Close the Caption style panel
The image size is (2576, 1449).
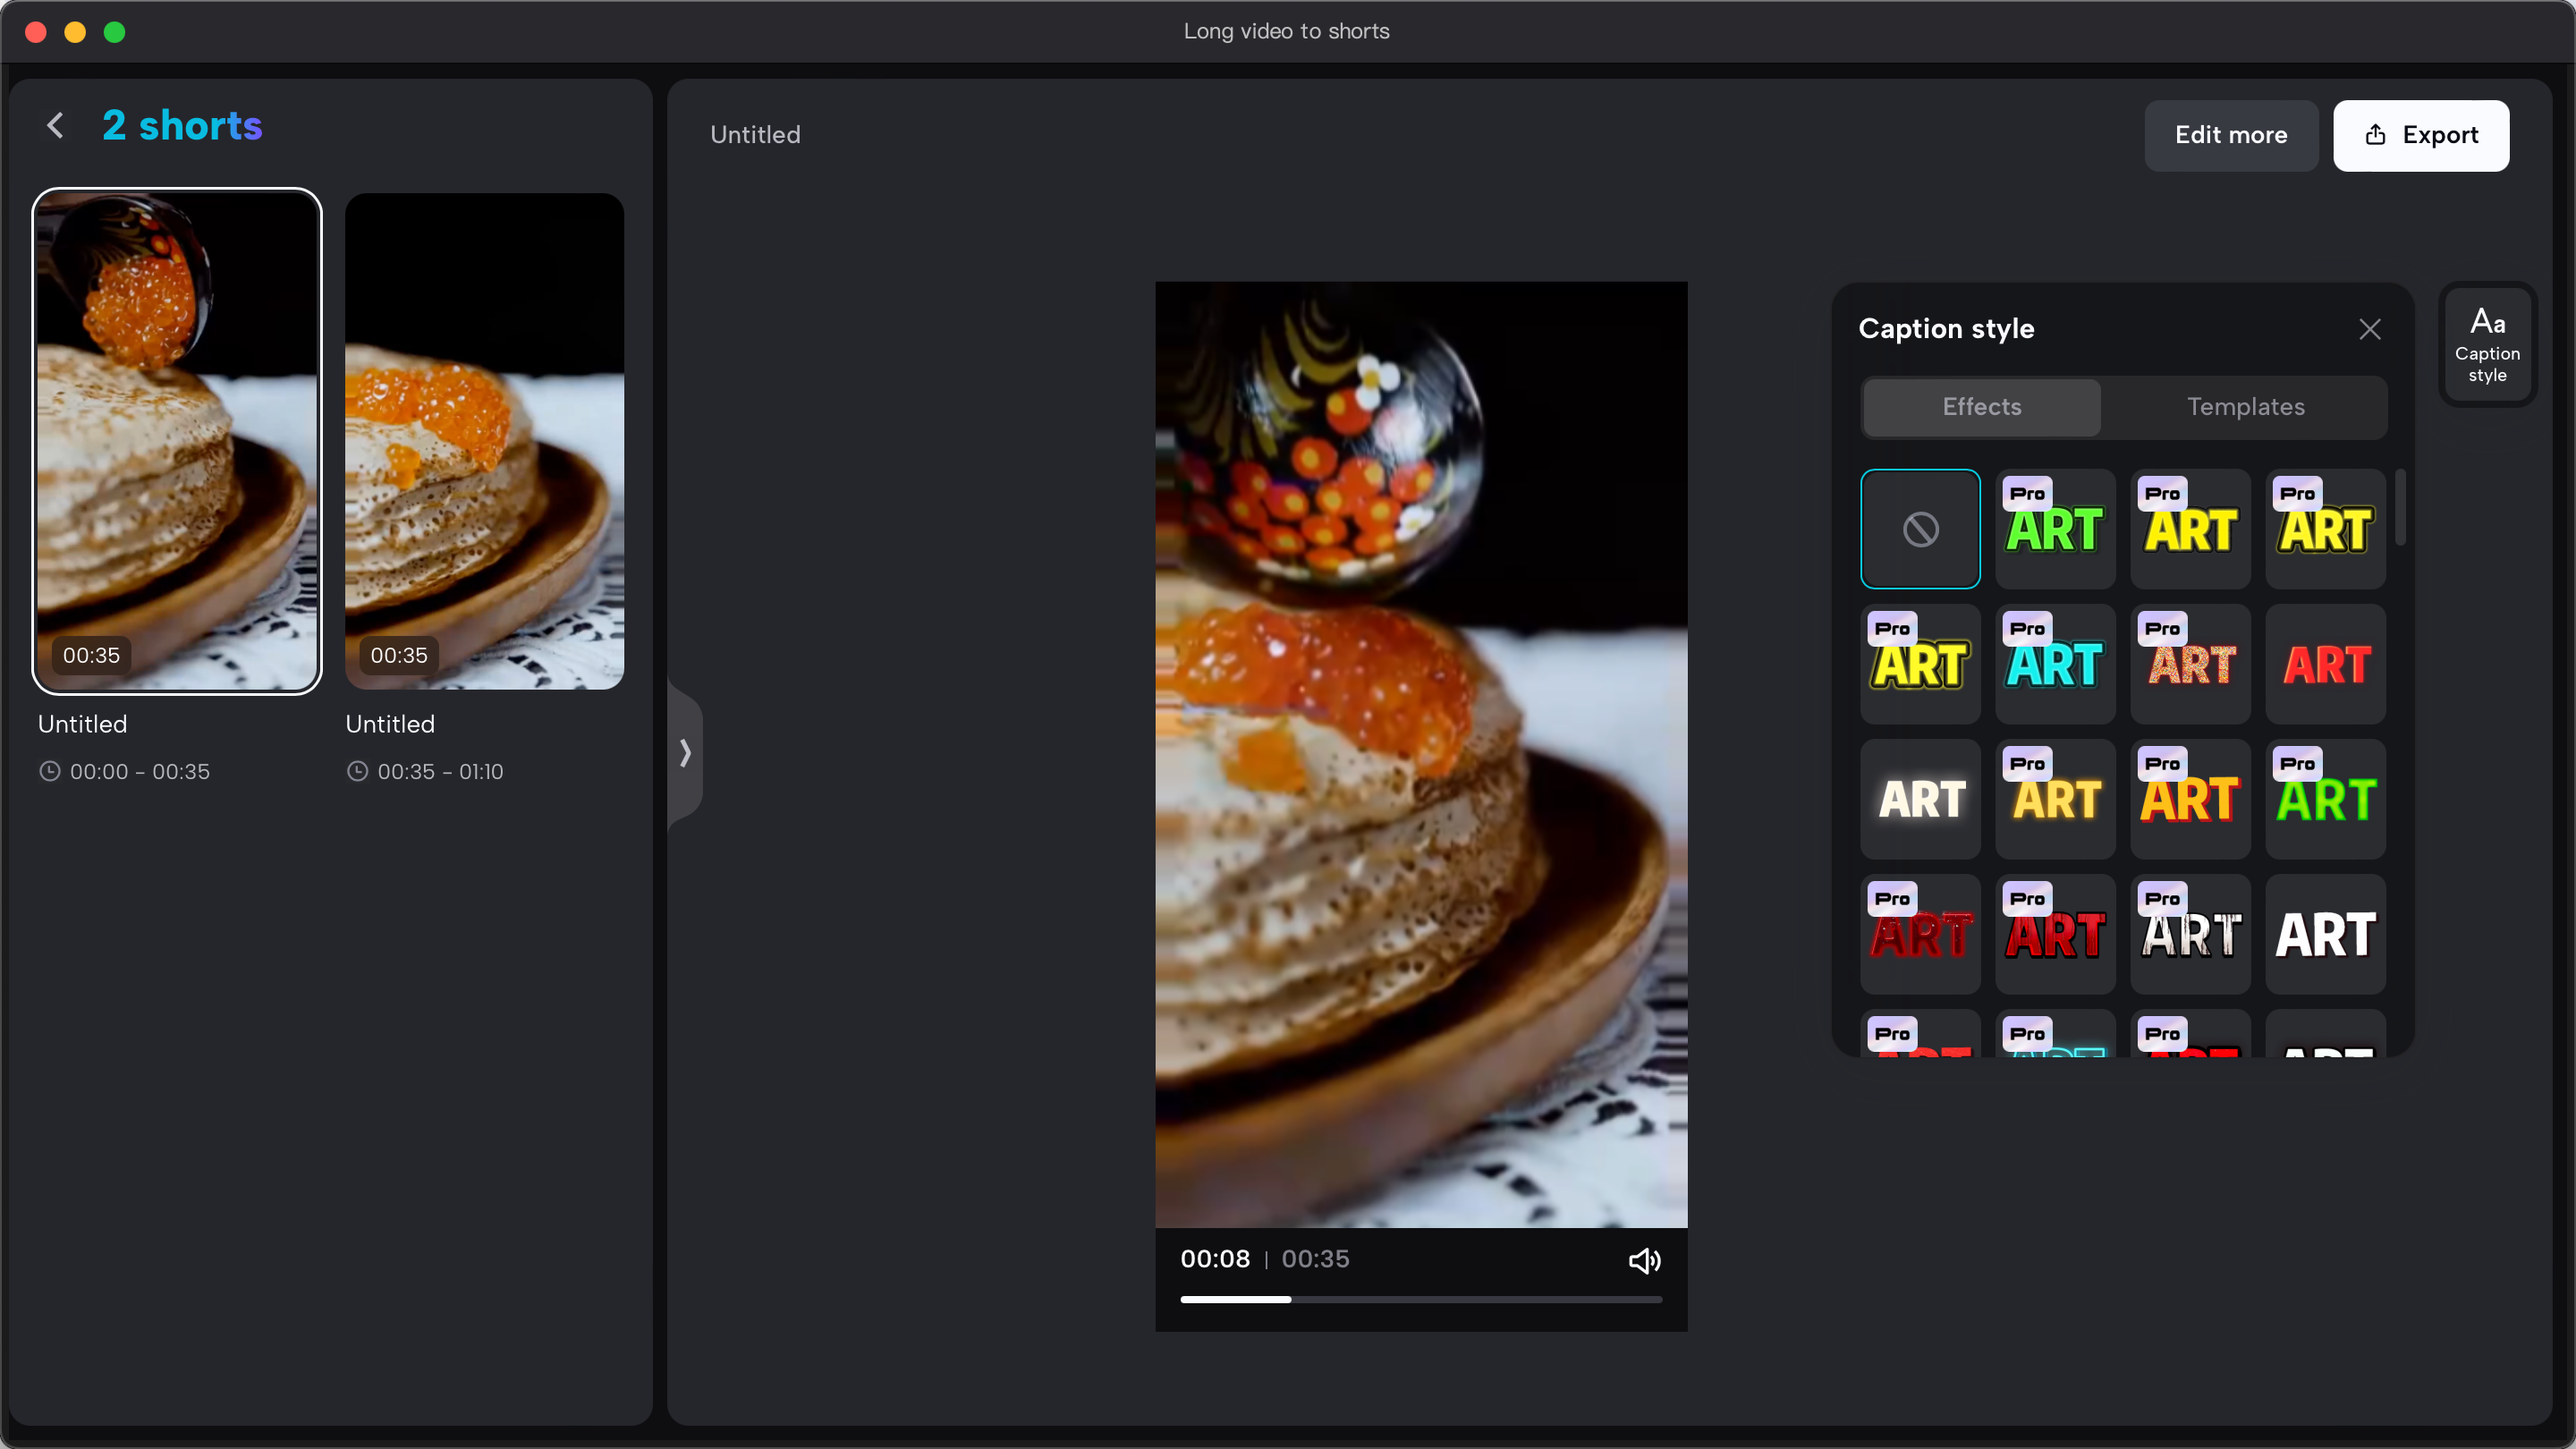2369,329
